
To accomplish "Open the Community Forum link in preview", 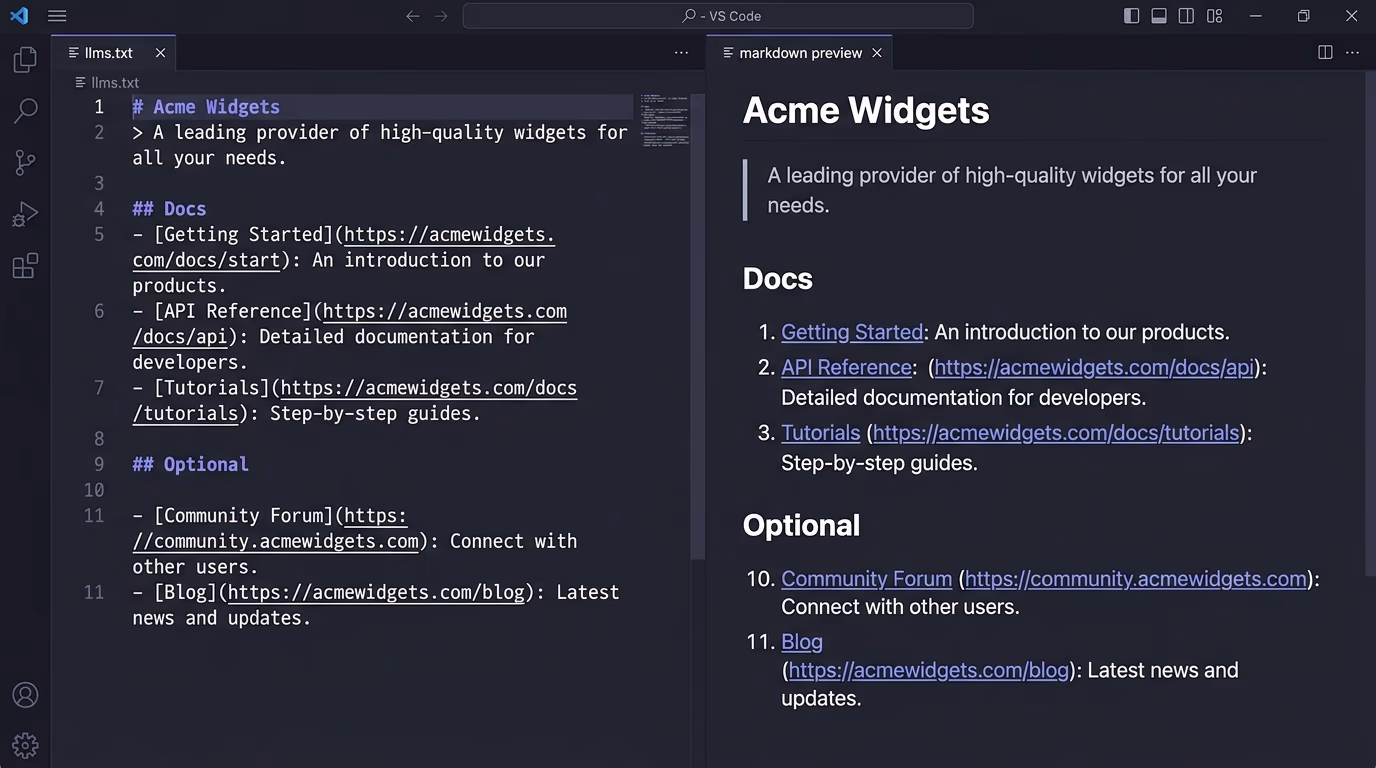I will (x=866, y=579).
